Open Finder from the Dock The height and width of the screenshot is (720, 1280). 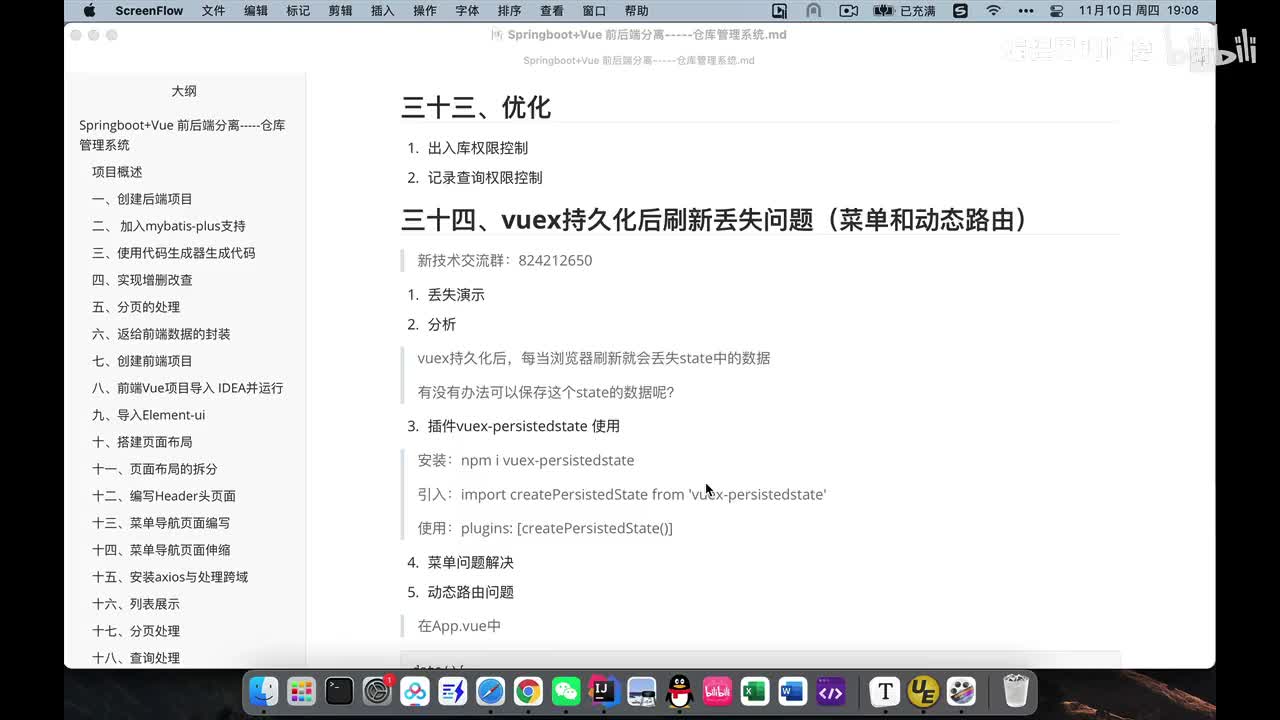point(263,691)
